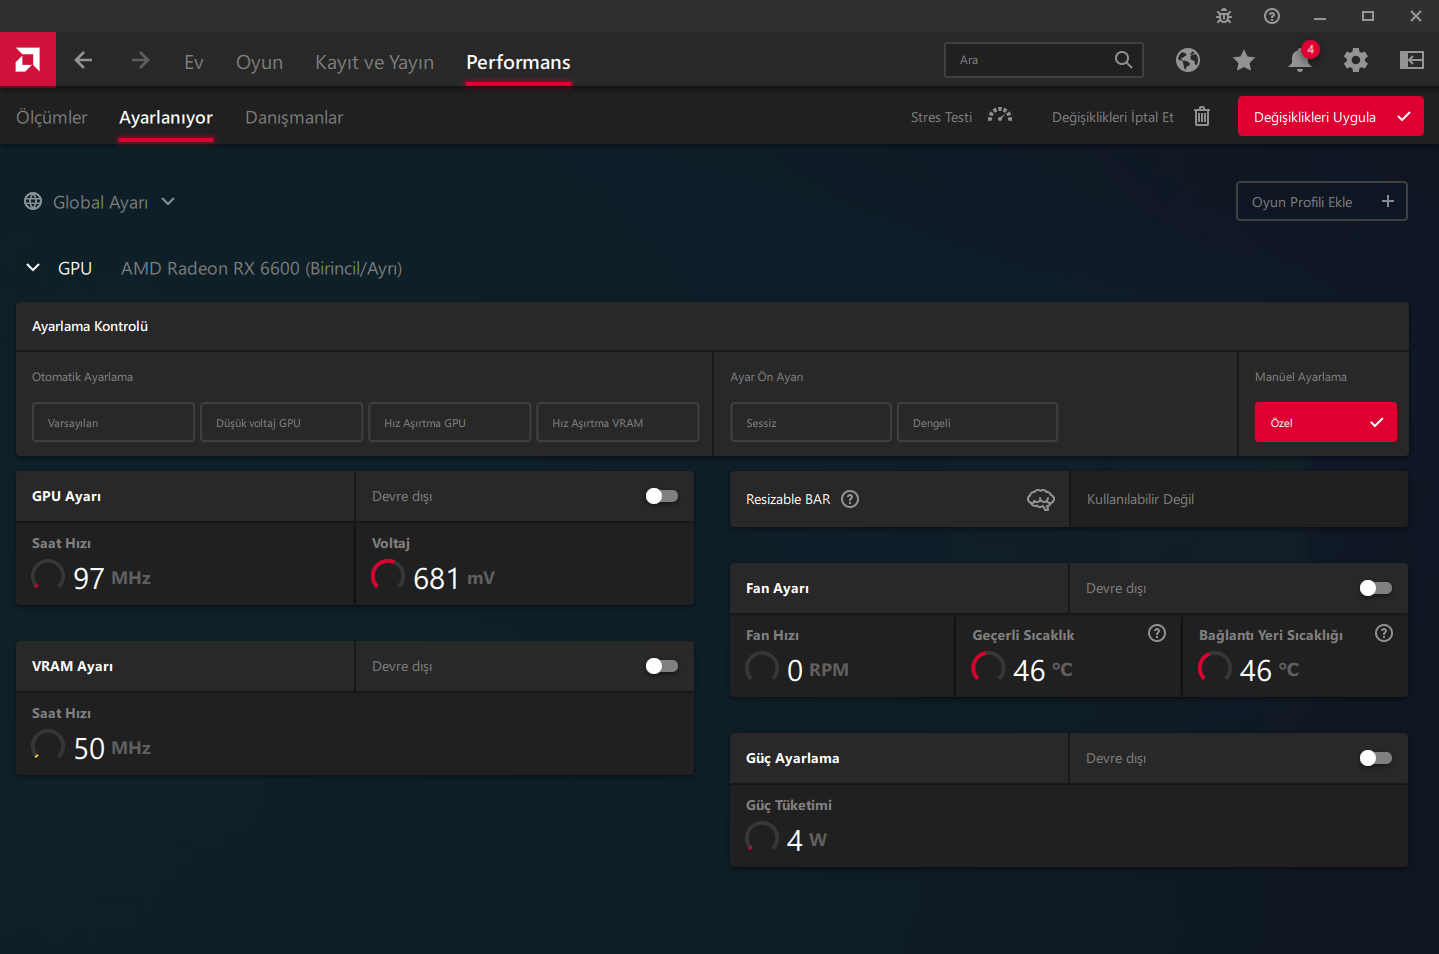Toggle the sidebar panel icon
Viewport: 1439px width, 954px height.
(1411, 61)
